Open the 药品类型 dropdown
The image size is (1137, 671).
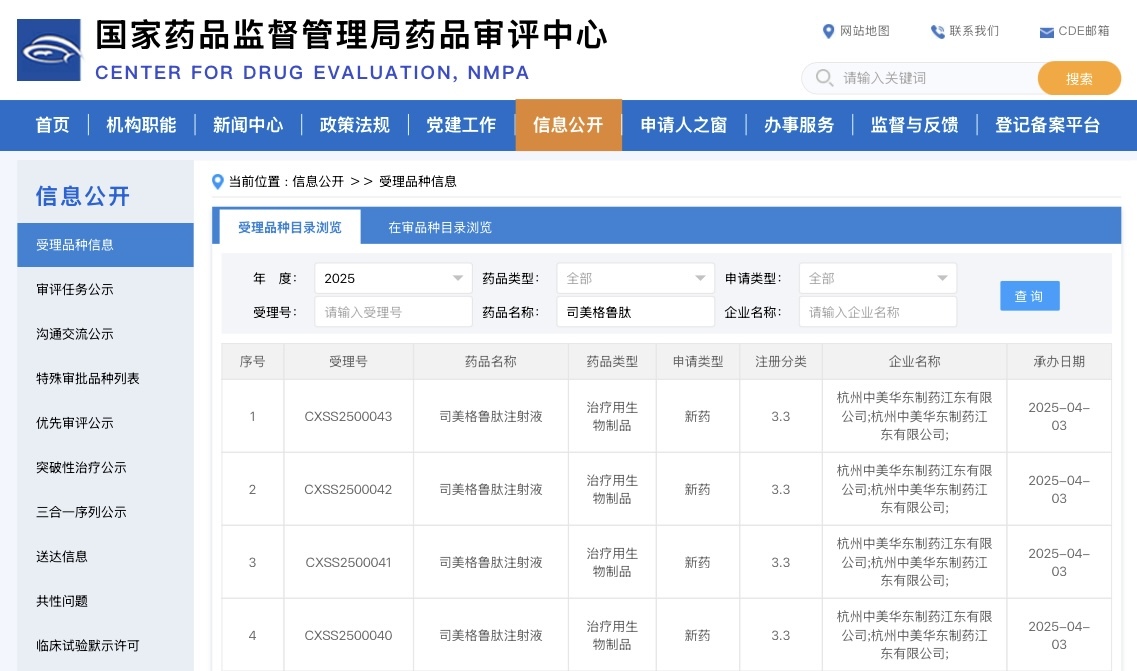point(635,278)
